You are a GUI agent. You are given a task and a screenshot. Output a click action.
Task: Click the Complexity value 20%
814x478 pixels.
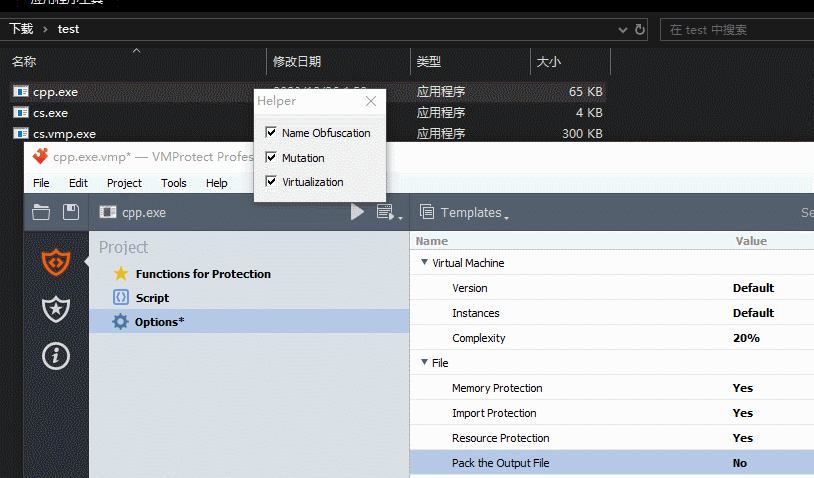[746, 338]
